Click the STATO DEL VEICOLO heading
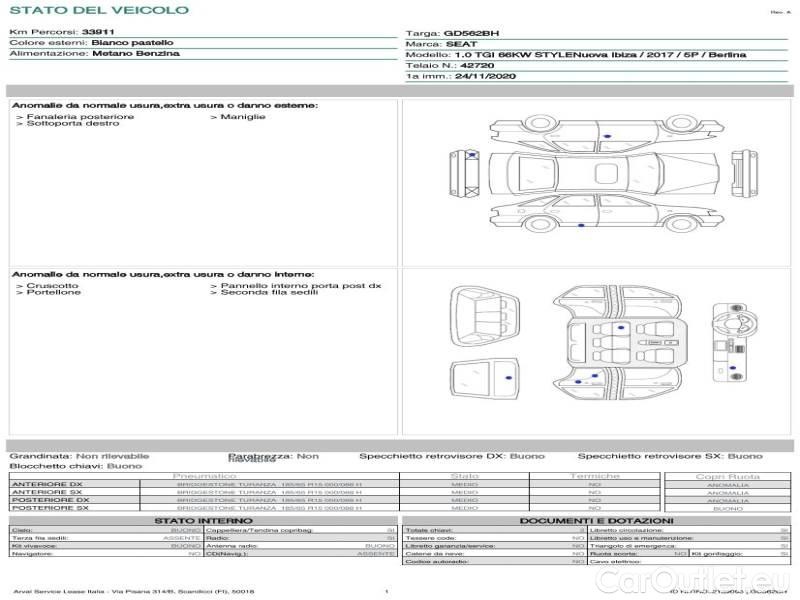Screen dimensions: 800x600 click(98, 10)
